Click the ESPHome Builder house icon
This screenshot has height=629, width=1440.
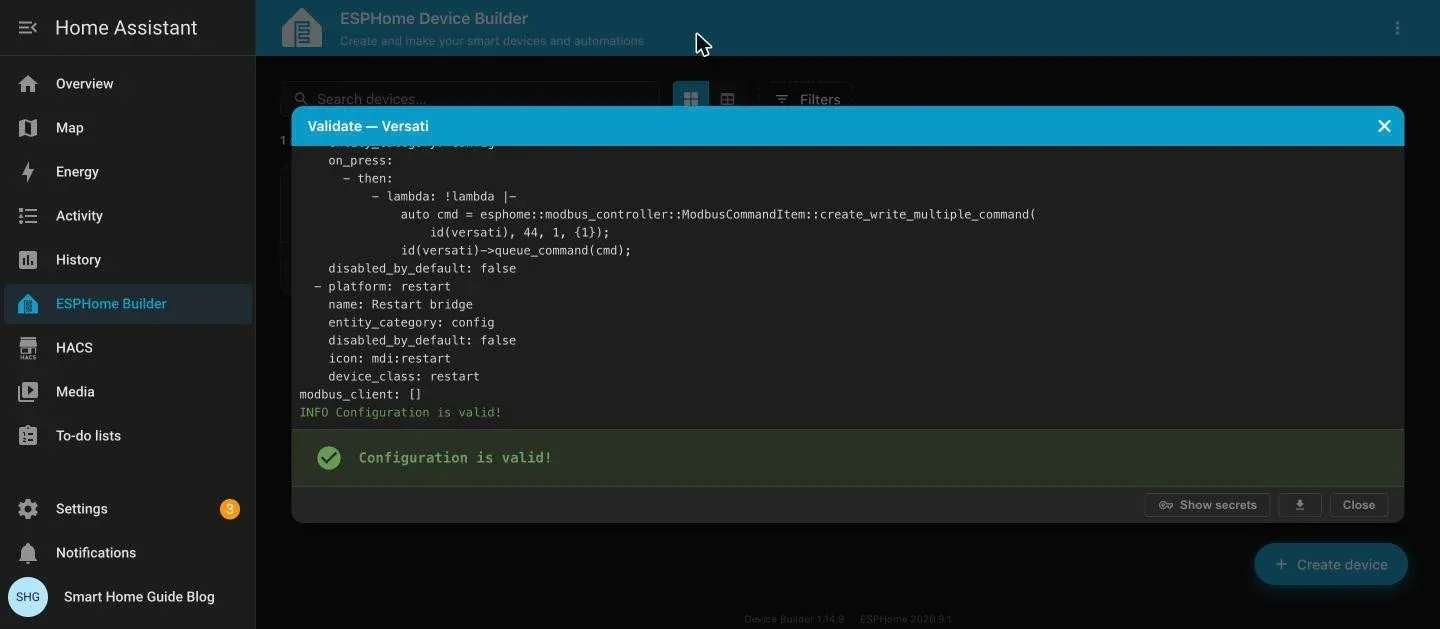tap(28, 304)
